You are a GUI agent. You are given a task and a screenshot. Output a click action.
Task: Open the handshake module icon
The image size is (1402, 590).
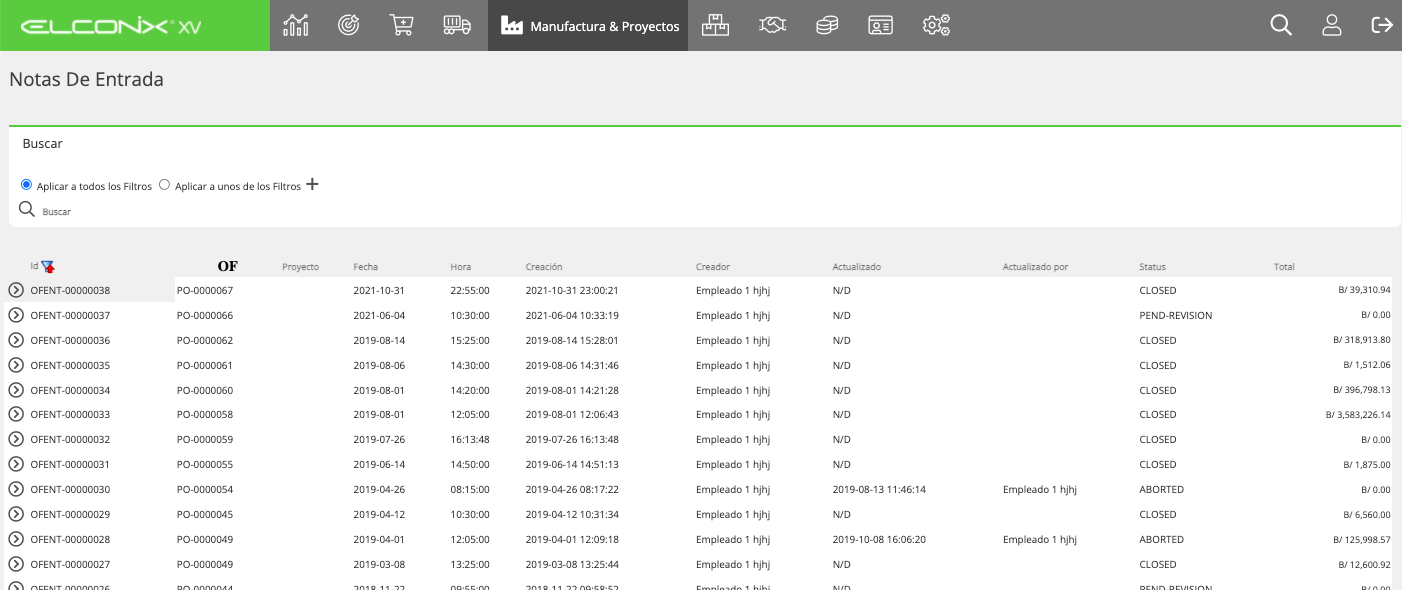(x=772, y=25)
